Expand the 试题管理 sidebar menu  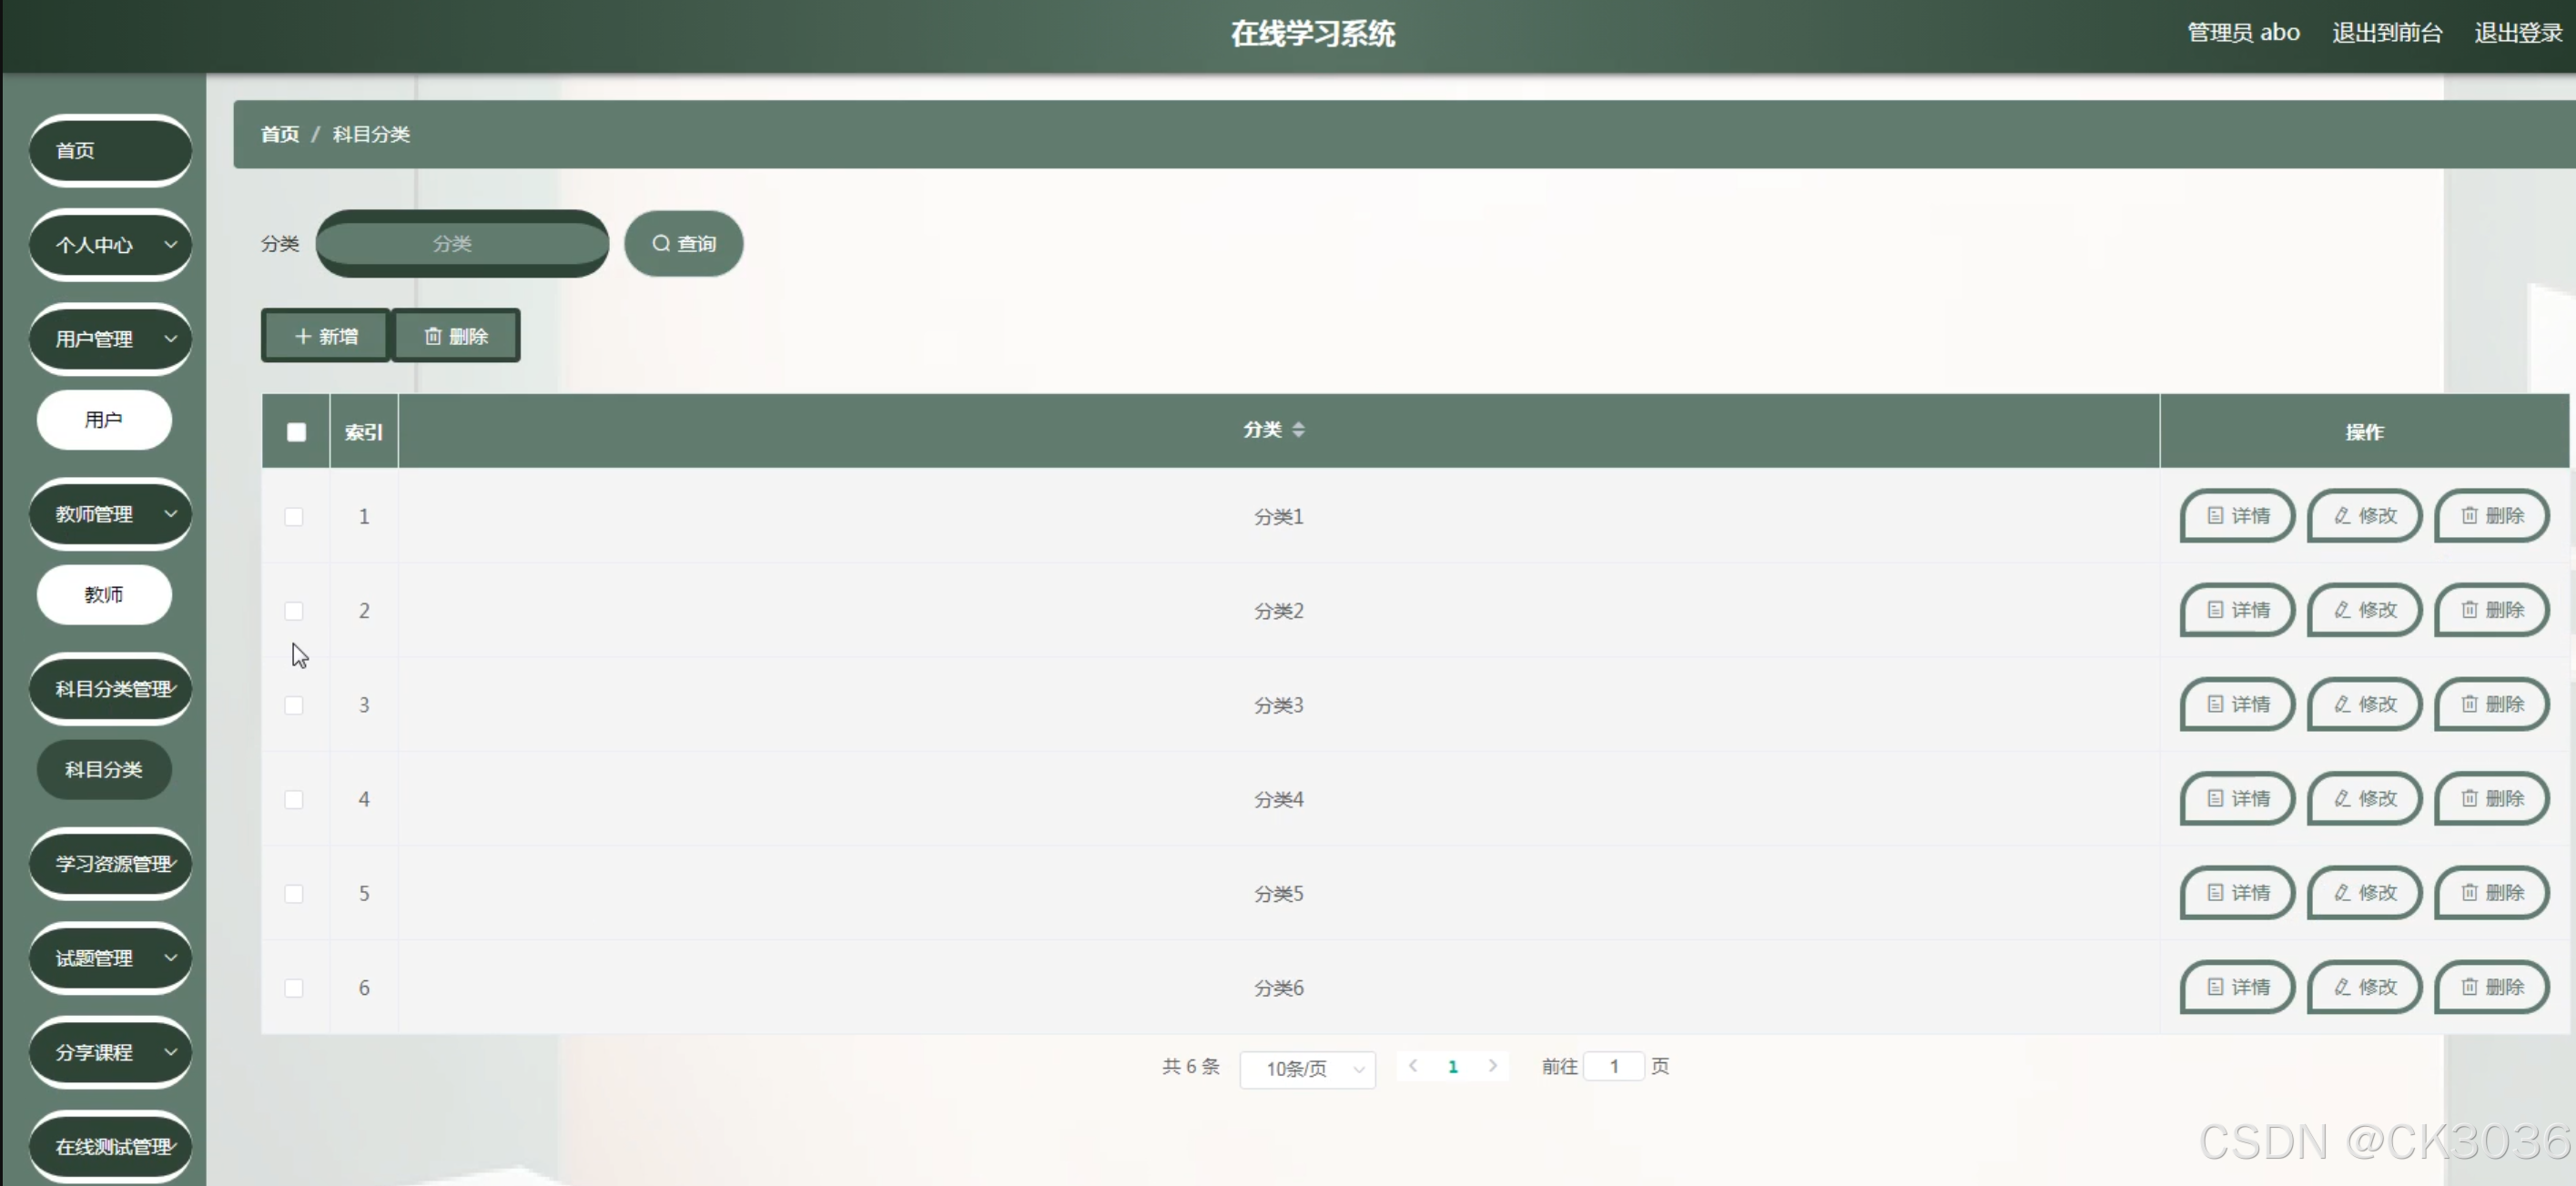coord(110,958)
